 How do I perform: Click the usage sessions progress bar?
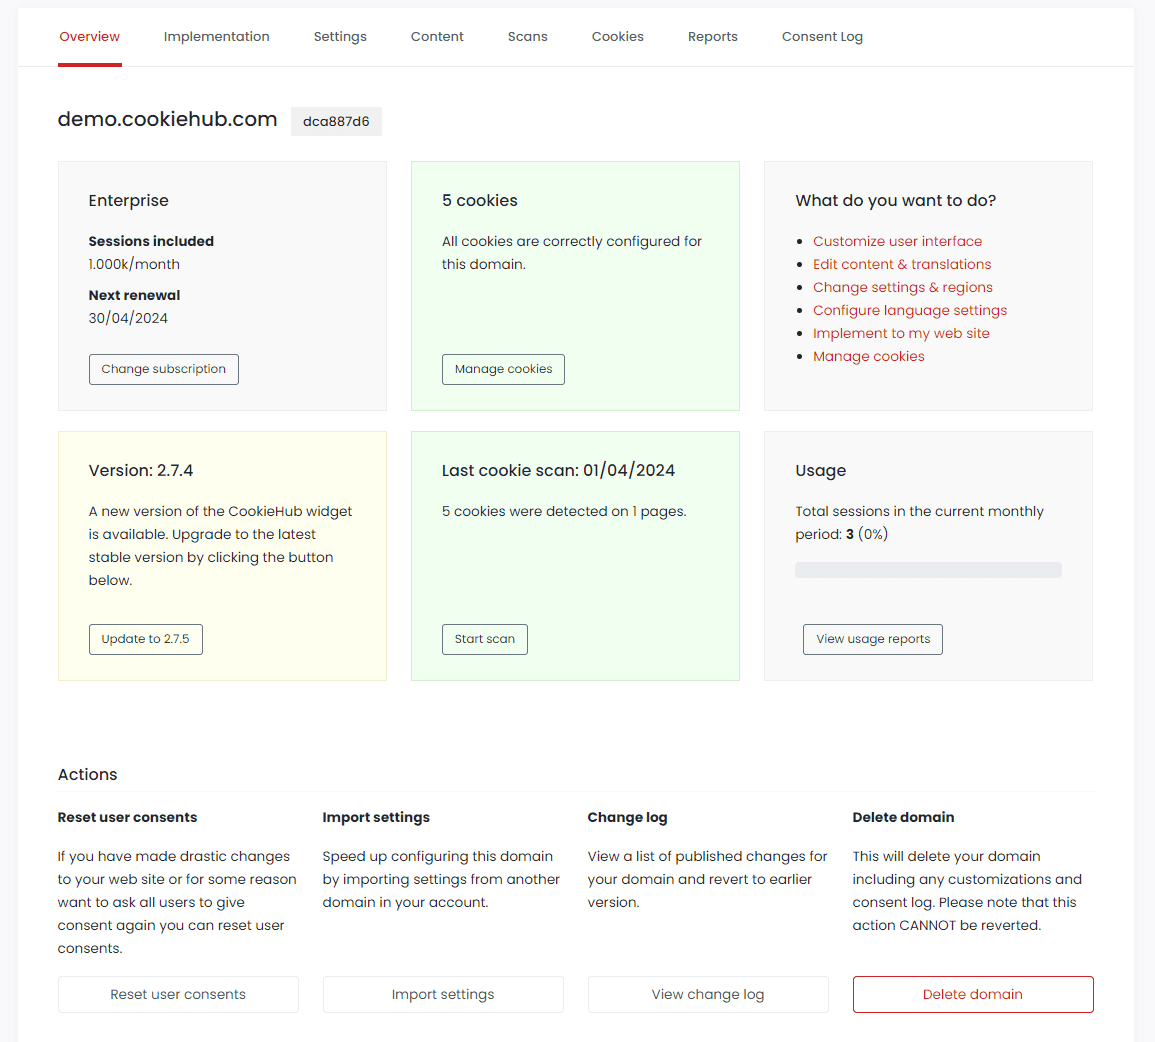pos(928,570)
